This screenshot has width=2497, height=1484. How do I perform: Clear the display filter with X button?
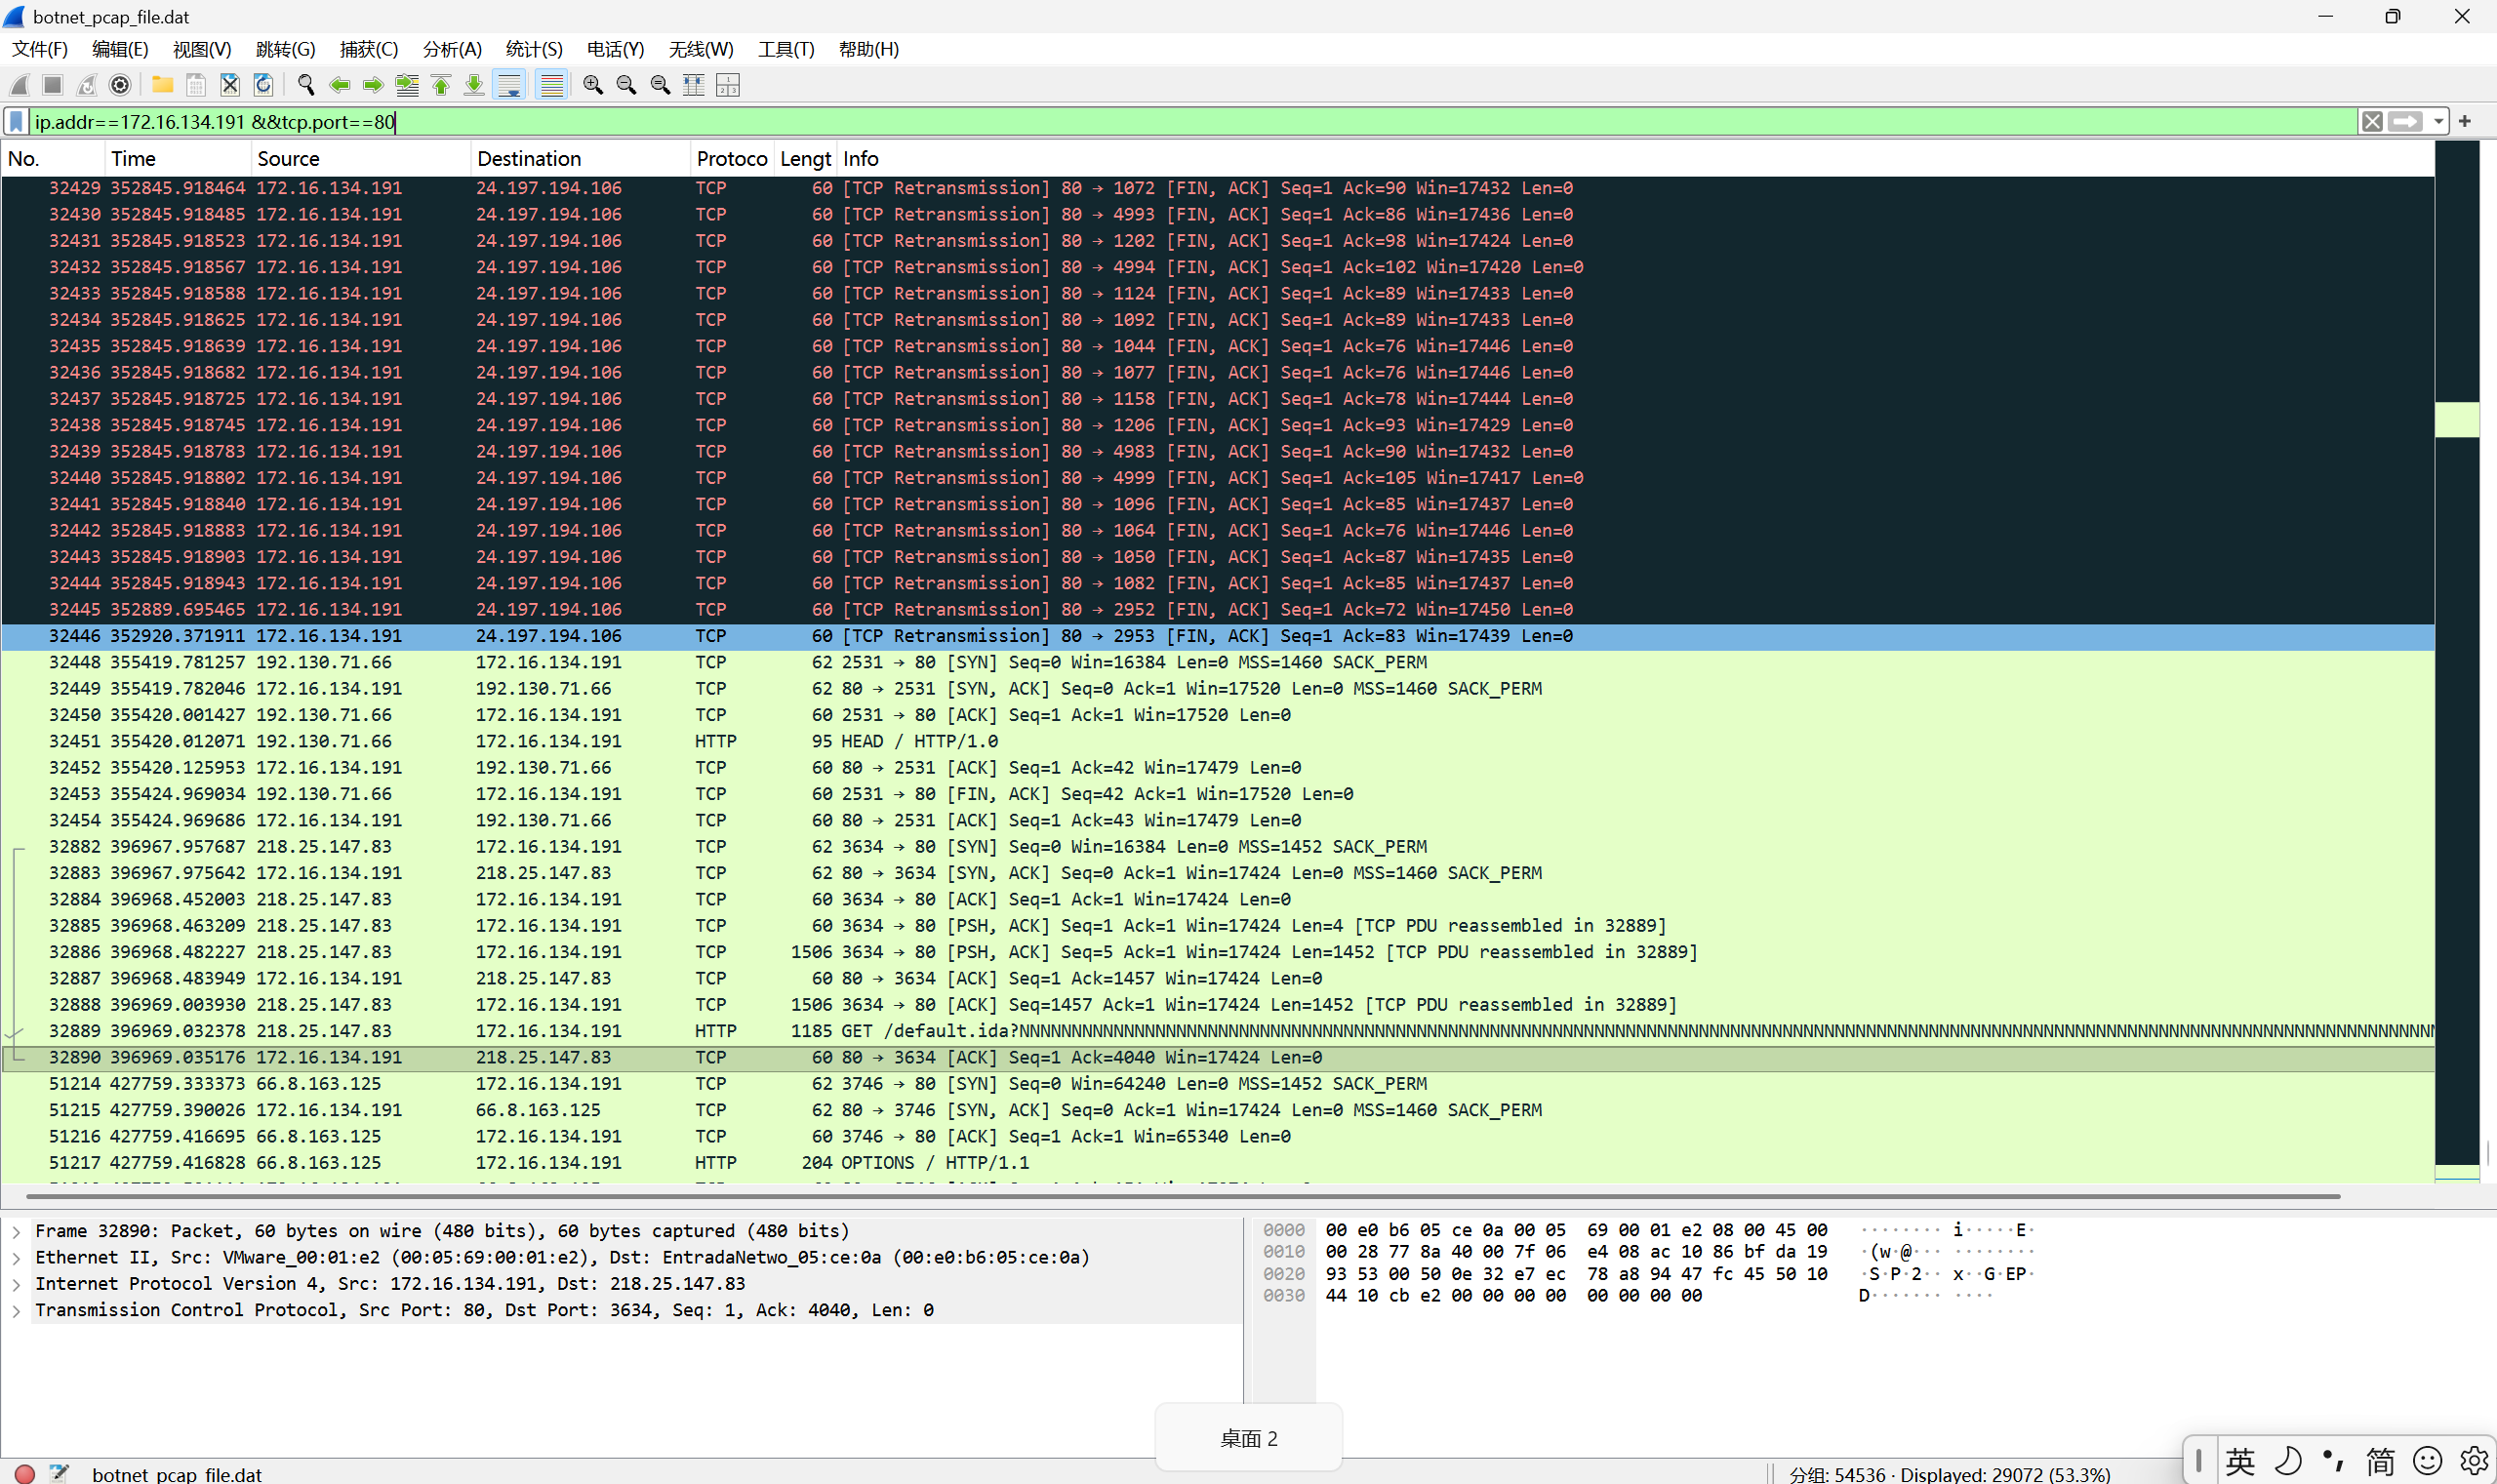click(x=2371, y=122)
